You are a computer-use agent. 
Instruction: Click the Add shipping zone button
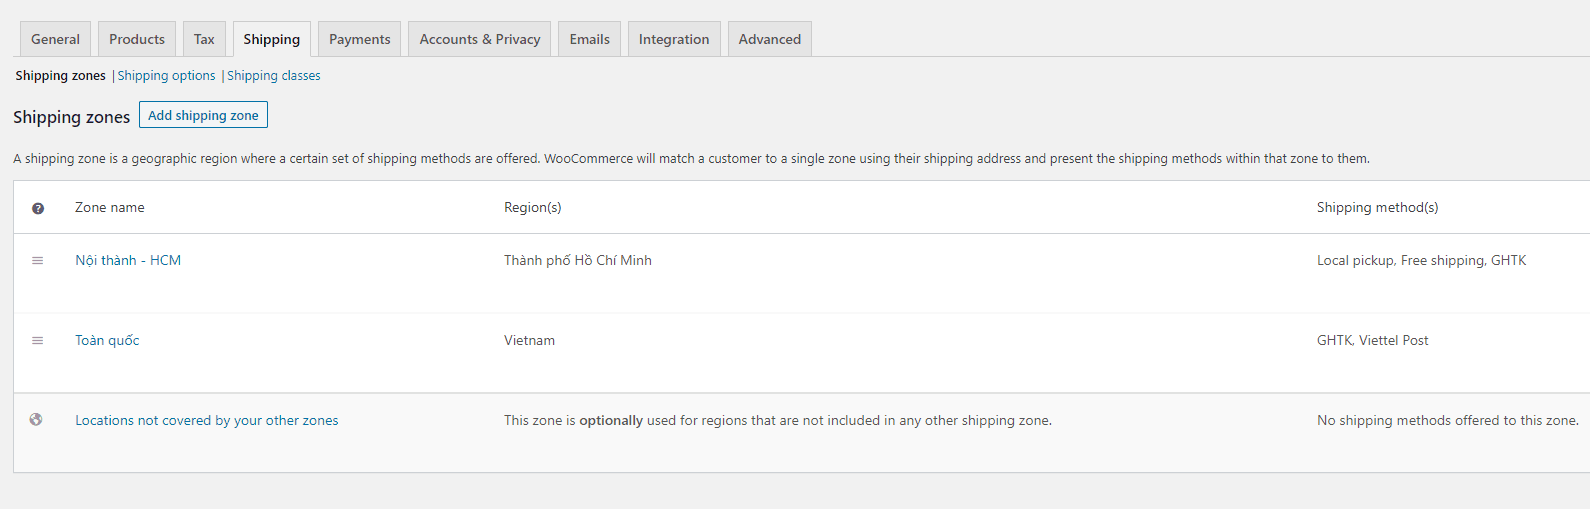(x=203, y=115)
